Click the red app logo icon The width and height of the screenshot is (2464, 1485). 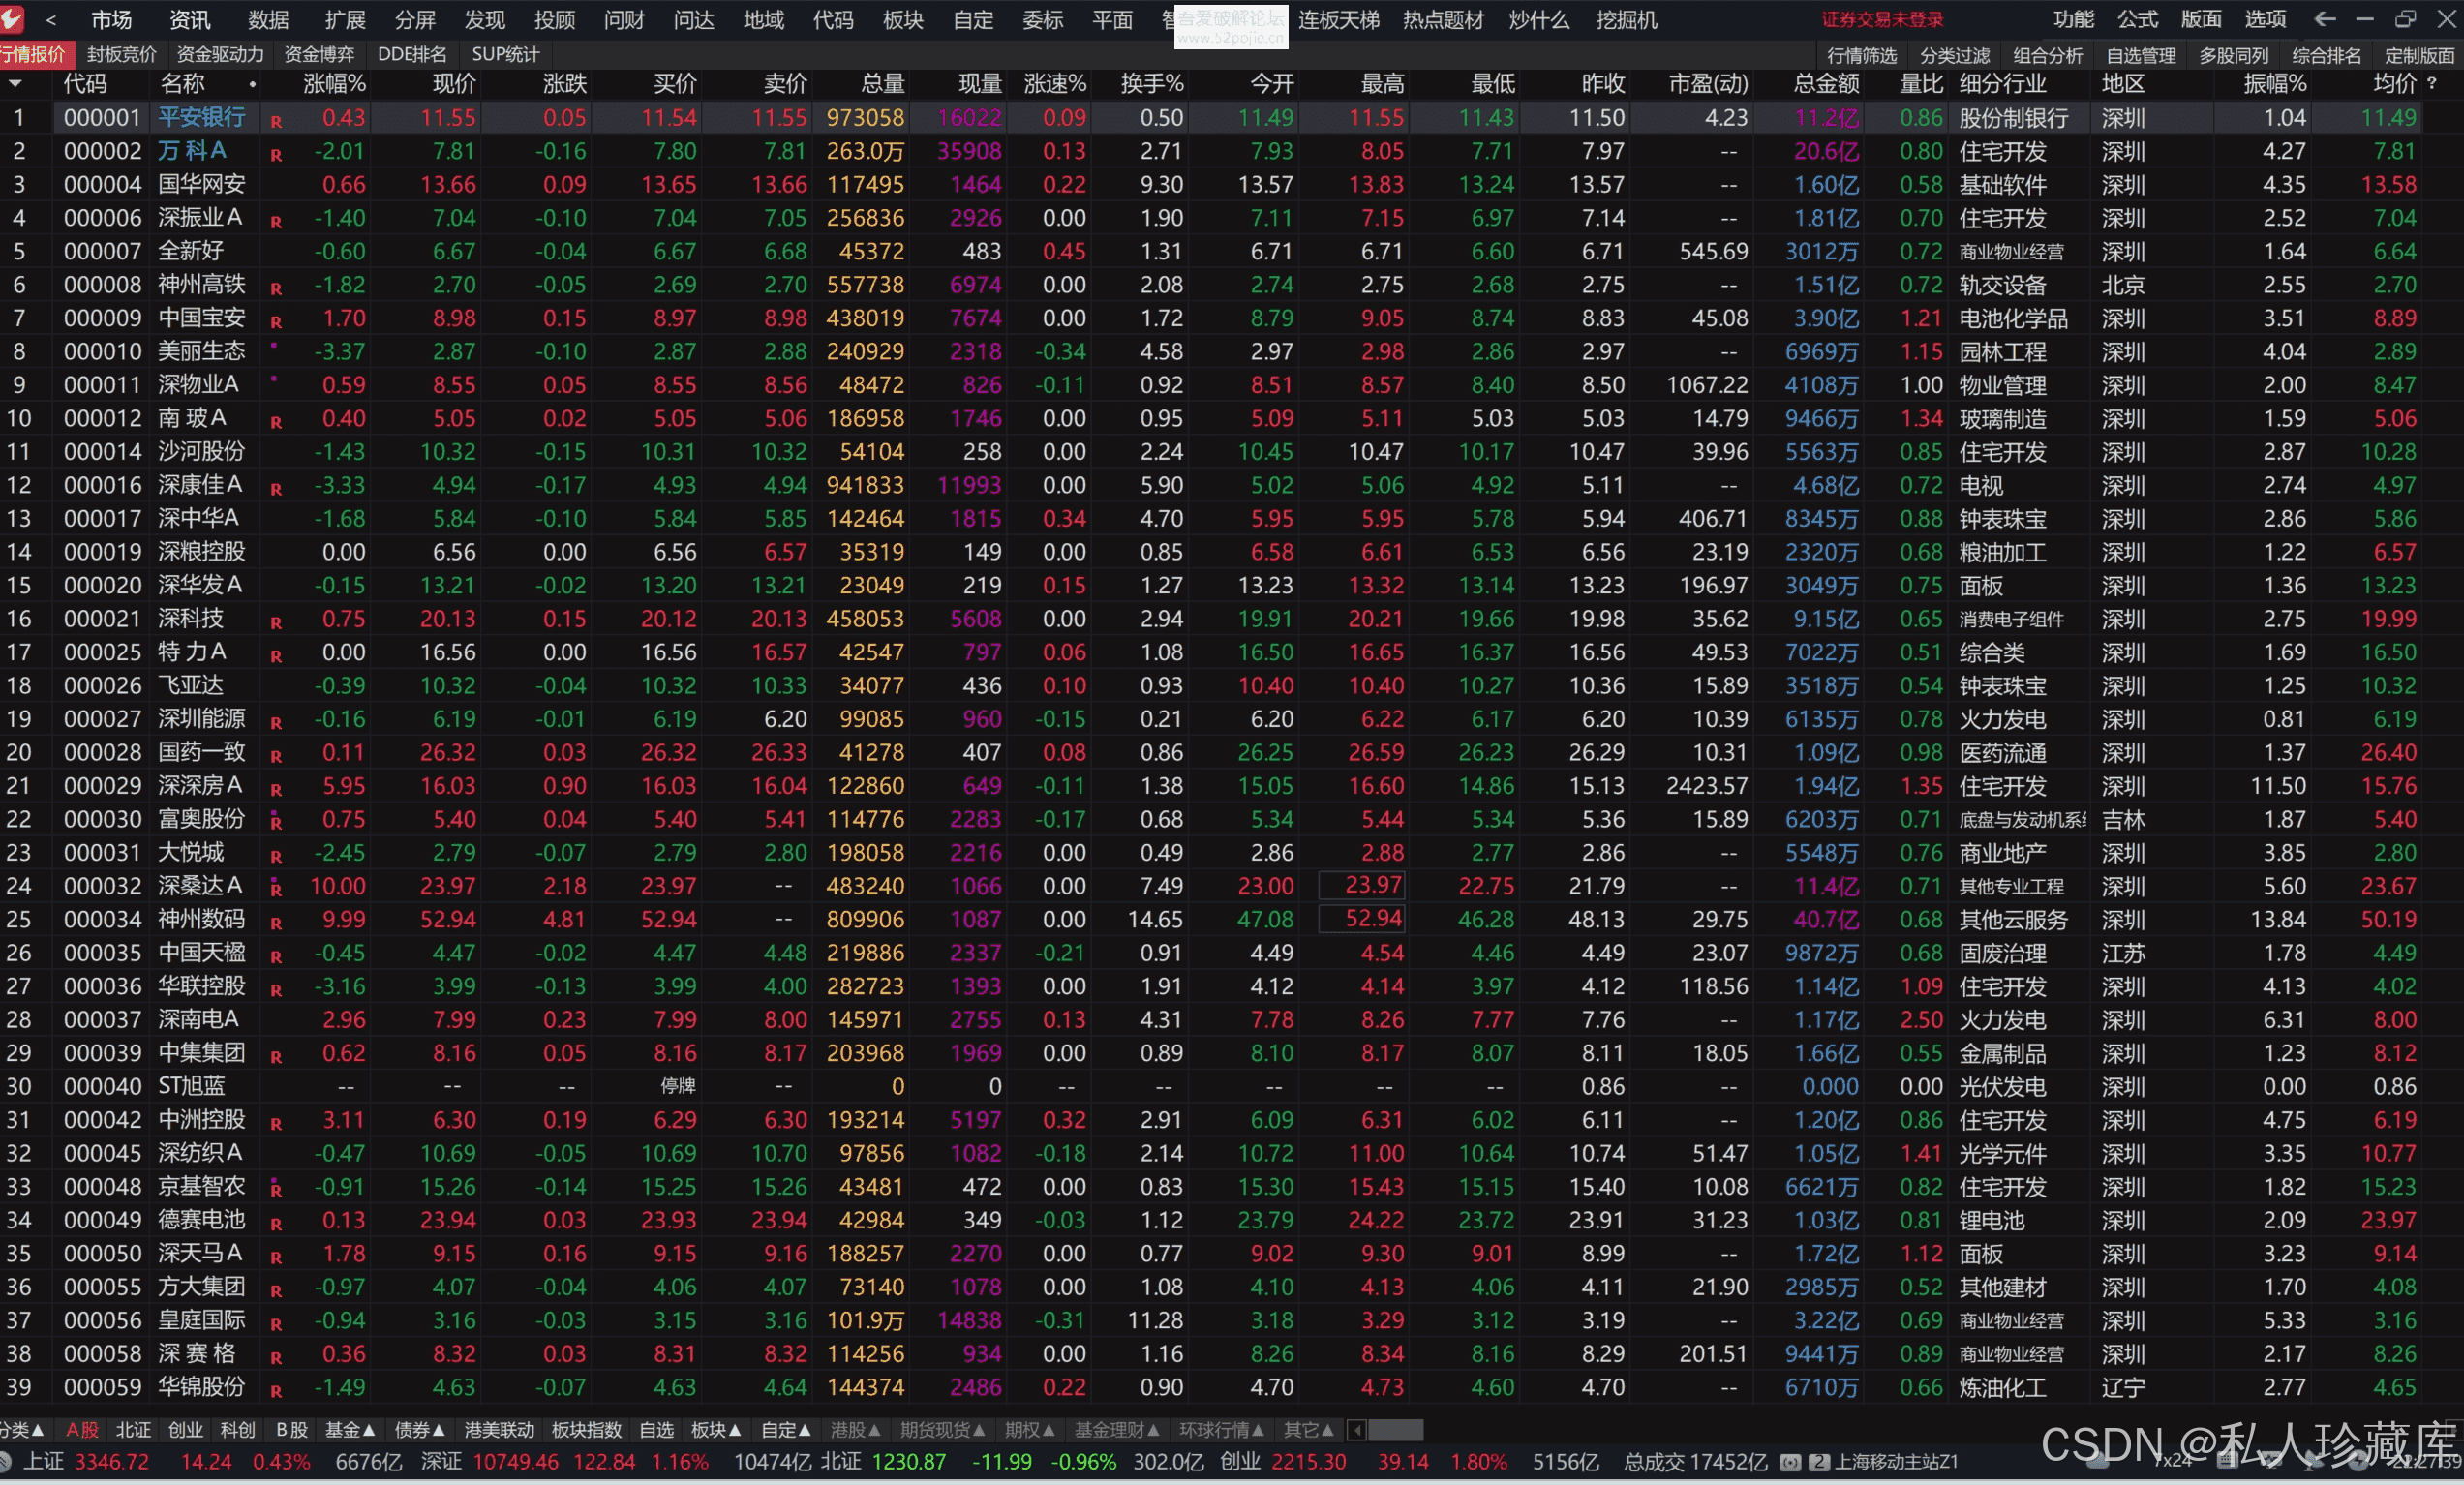[x=11, y=18]
